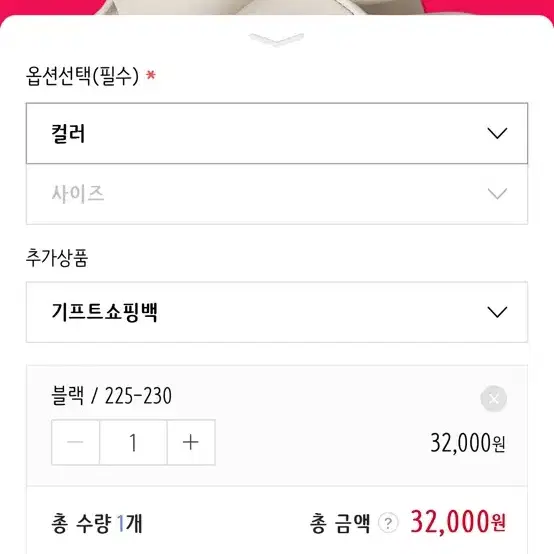The width and height of the screenshot is (554, 554).
Task: Click the 추가상품 section label
Action: (57, 258)
